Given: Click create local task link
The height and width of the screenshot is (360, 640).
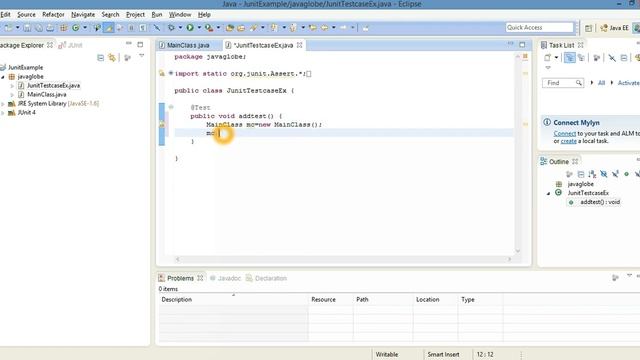Looking at the screenshot, I should coord(569,141).
